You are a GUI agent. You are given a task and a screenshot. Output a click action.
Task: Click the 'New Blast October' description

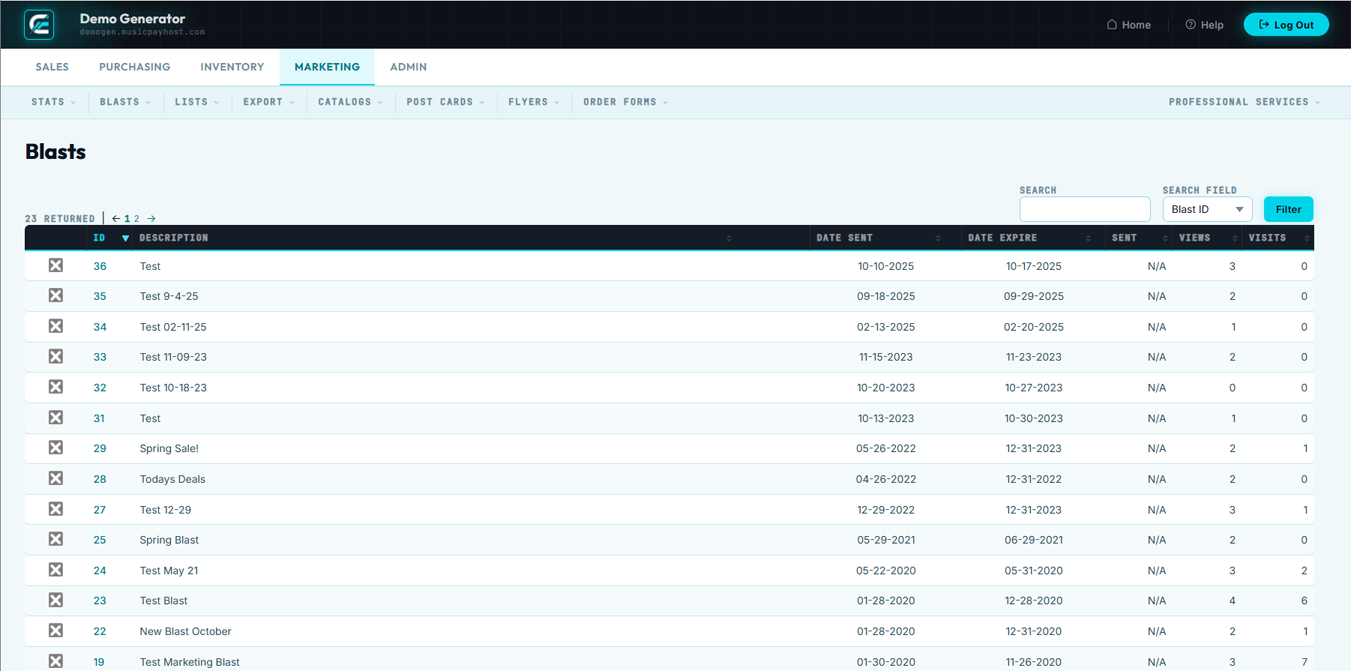coord(185,631)
